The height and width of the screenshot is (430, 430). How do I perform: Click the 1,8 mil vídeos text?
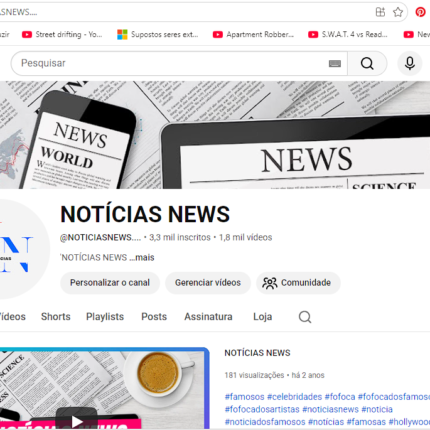coord(245,237)
